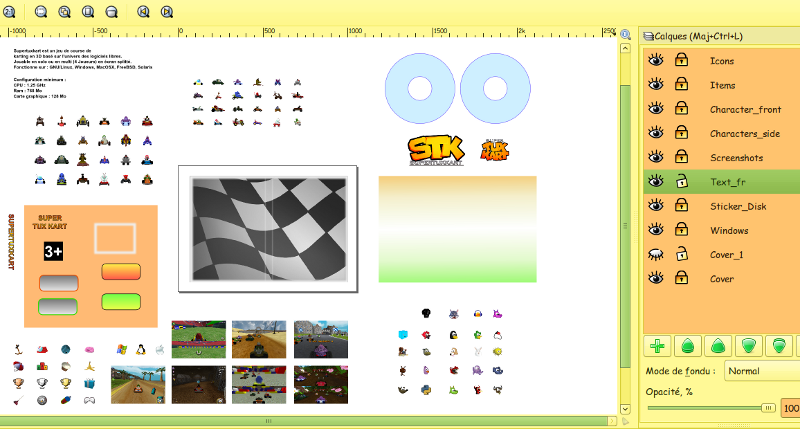The width and height of the screenshot is (800, 429).
Task: Lock the Text_fr layer
Action: tap(681, 181)
